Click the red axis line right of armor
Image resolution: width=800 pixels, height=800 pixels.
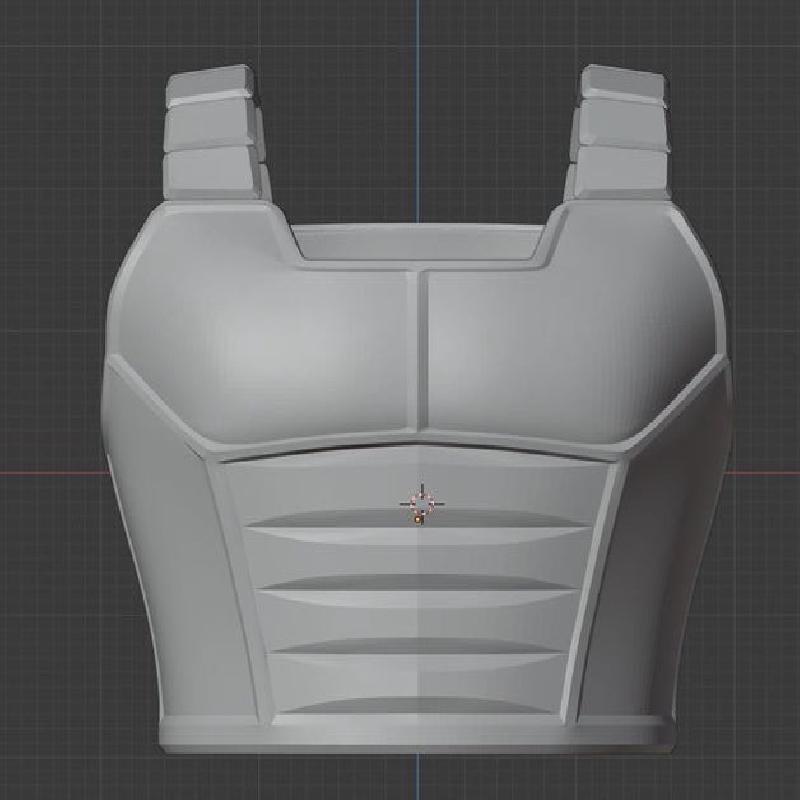click(765, 473)
